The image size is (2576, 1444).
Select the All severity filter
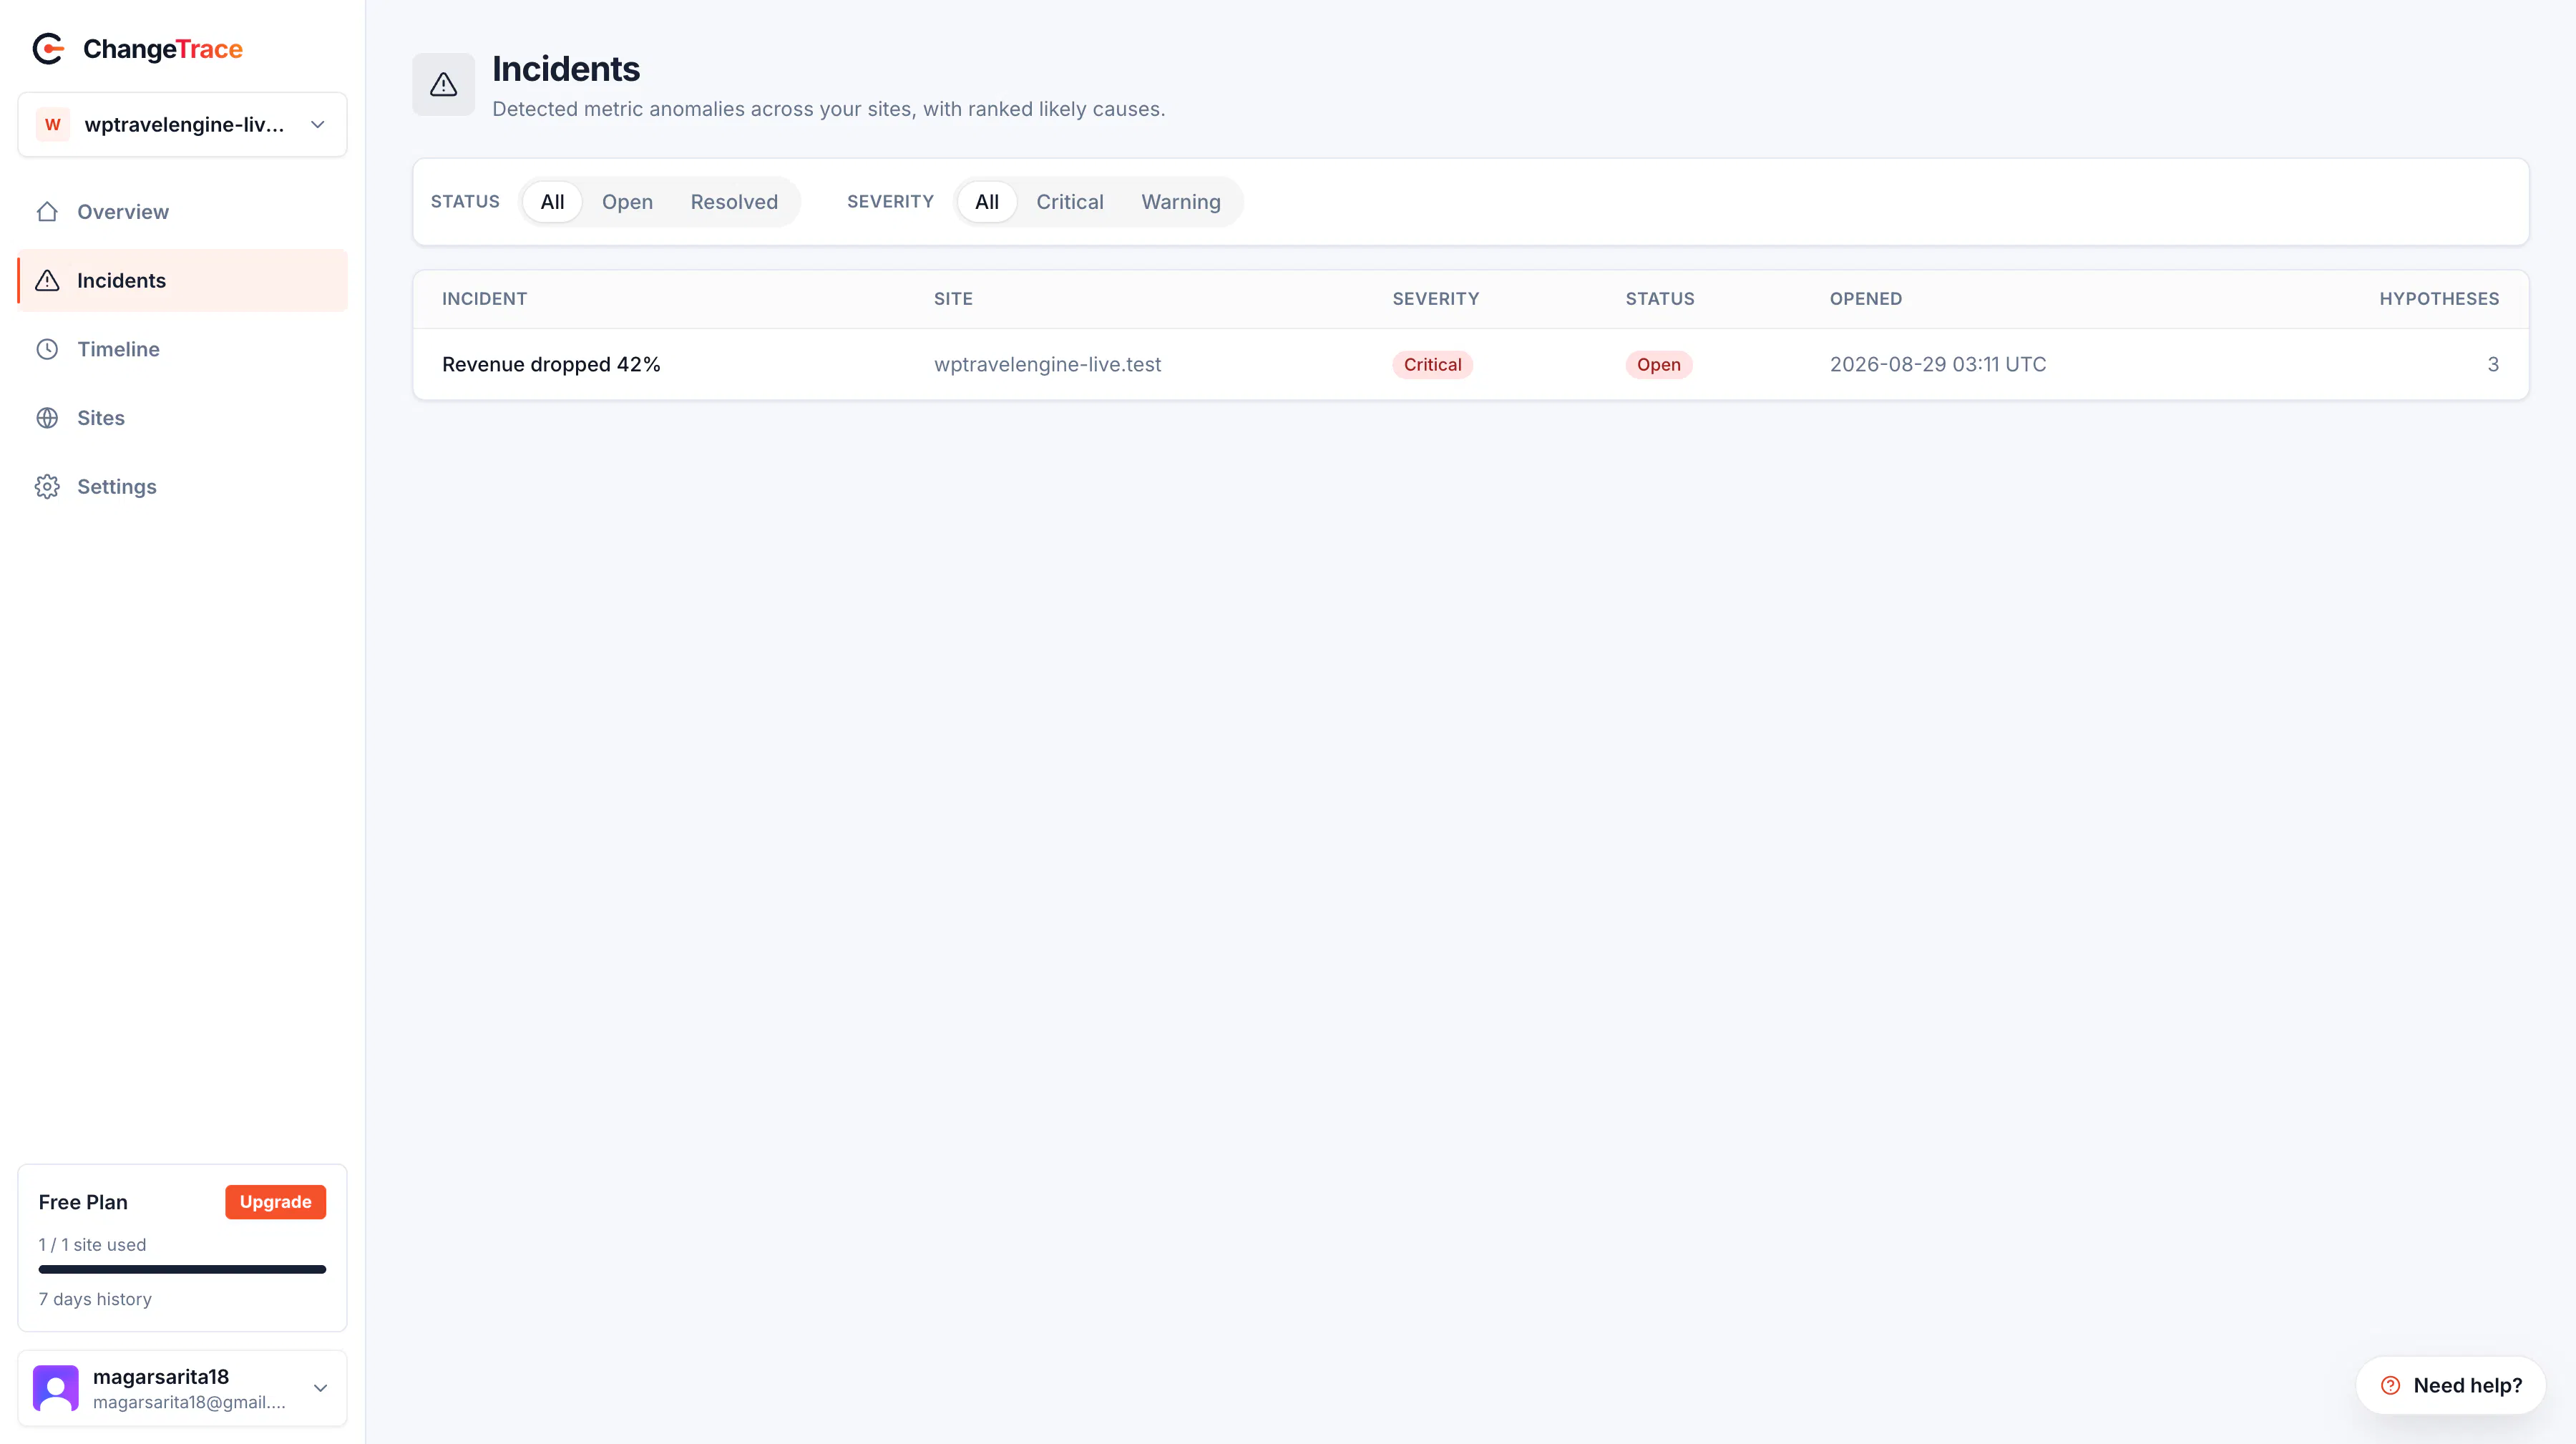[987, 202]
